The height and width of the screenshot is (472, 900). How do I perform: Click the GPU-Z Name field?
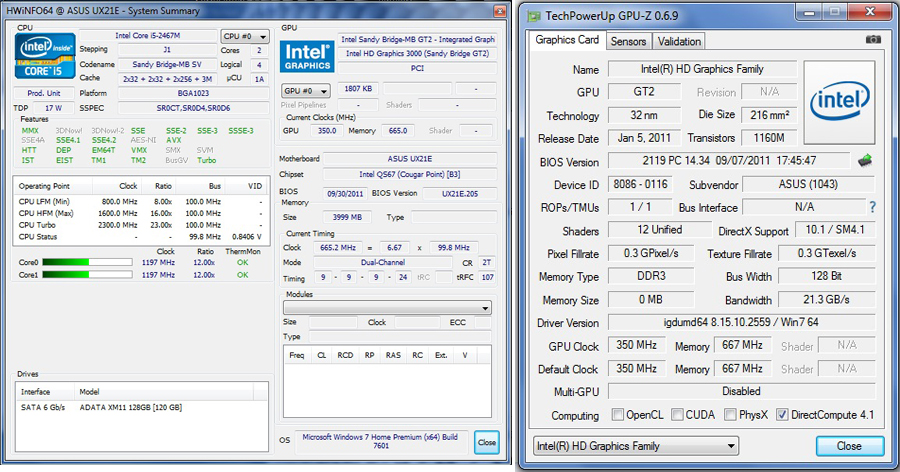tap(702, 69)
